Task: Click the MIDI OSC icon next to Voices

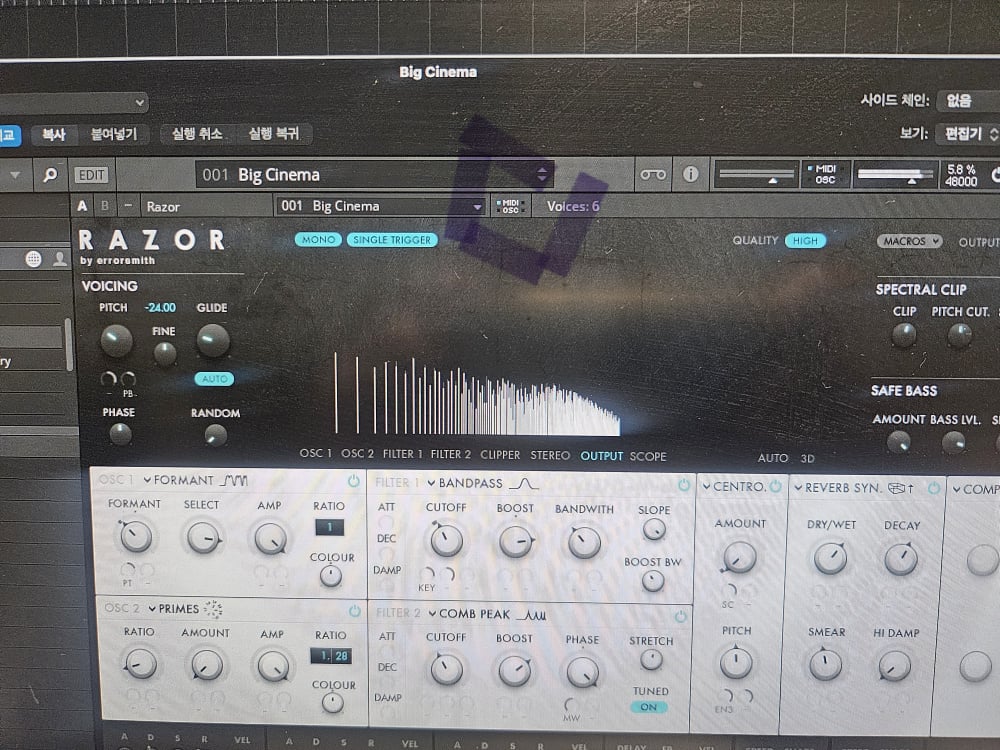Action: click(510, 206)
